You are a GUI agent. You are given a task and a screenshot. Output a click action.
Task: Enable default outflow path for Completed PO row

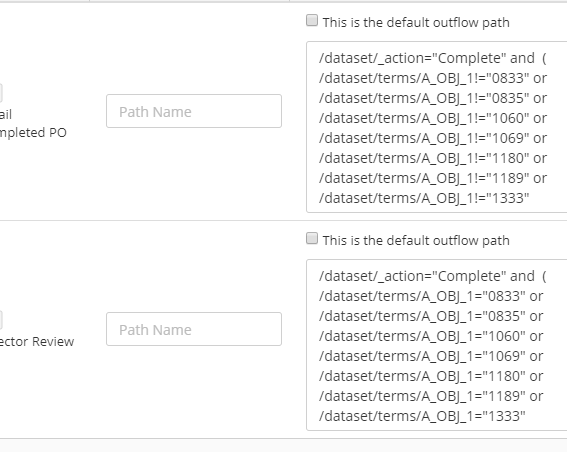(x=312, y=21)
